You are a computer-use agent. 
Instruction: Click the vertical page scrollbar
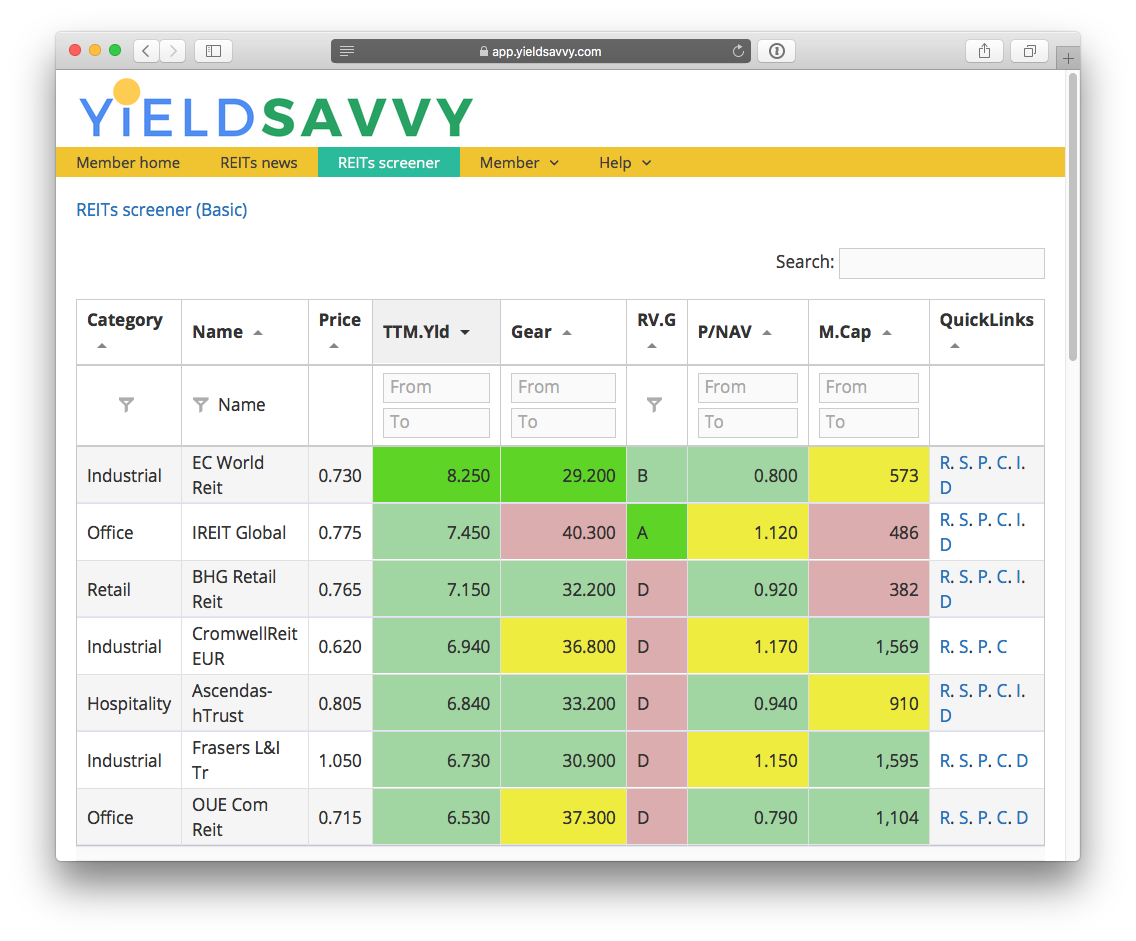[x=1072, y=215]
